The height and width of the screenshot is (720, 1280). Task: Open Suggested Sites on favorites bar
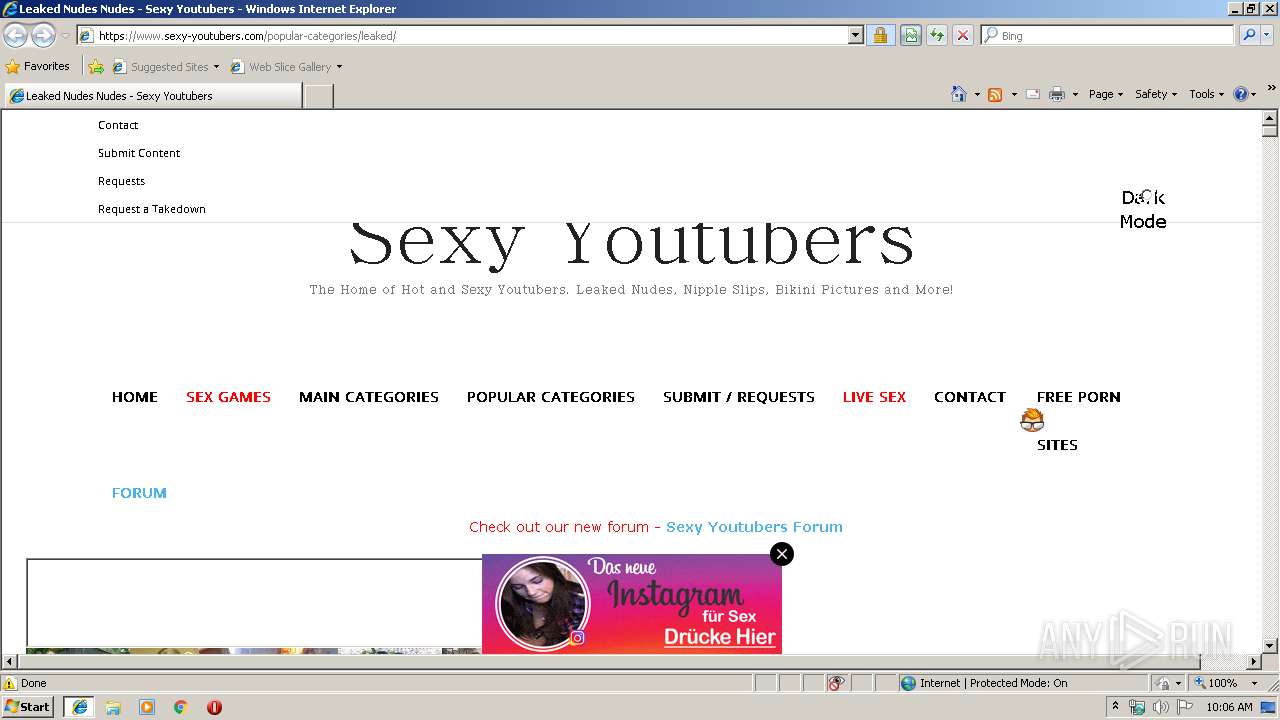(166, 67)
